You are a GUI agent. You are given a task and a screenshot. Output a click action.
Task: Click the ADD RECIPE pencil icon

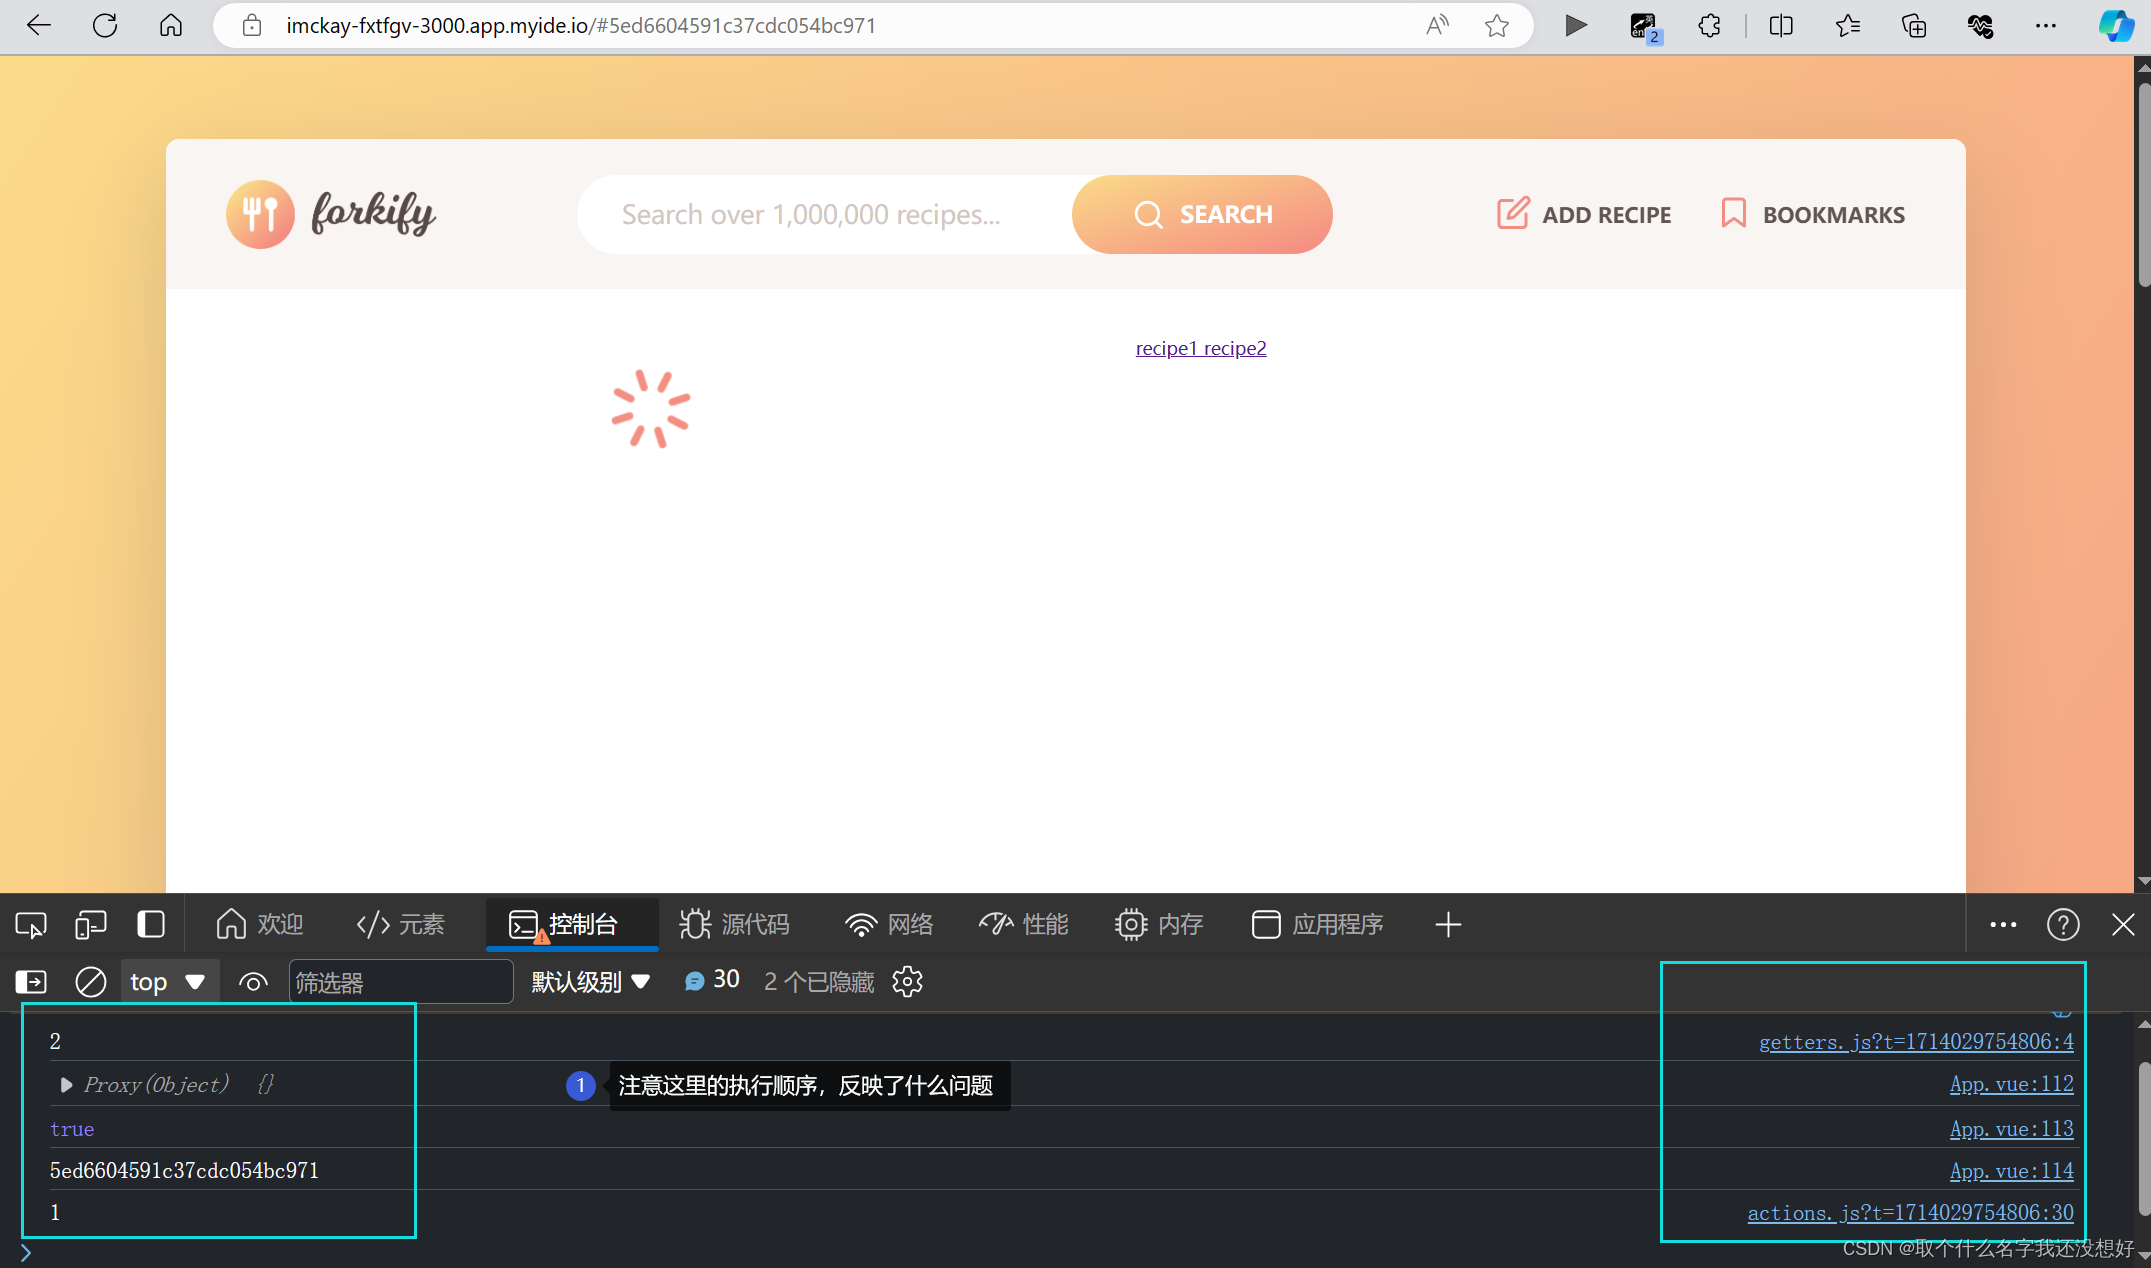(x=1509, y=213)
